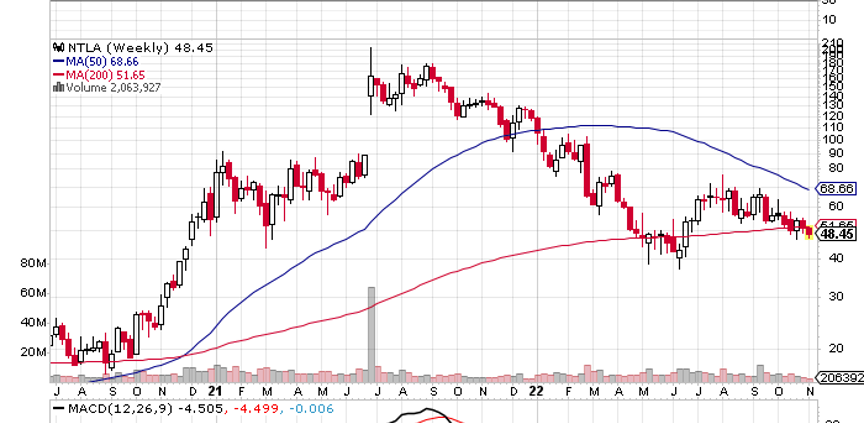Click the 22 year marker on time axis
864x423 pixels.
[537, 393]
